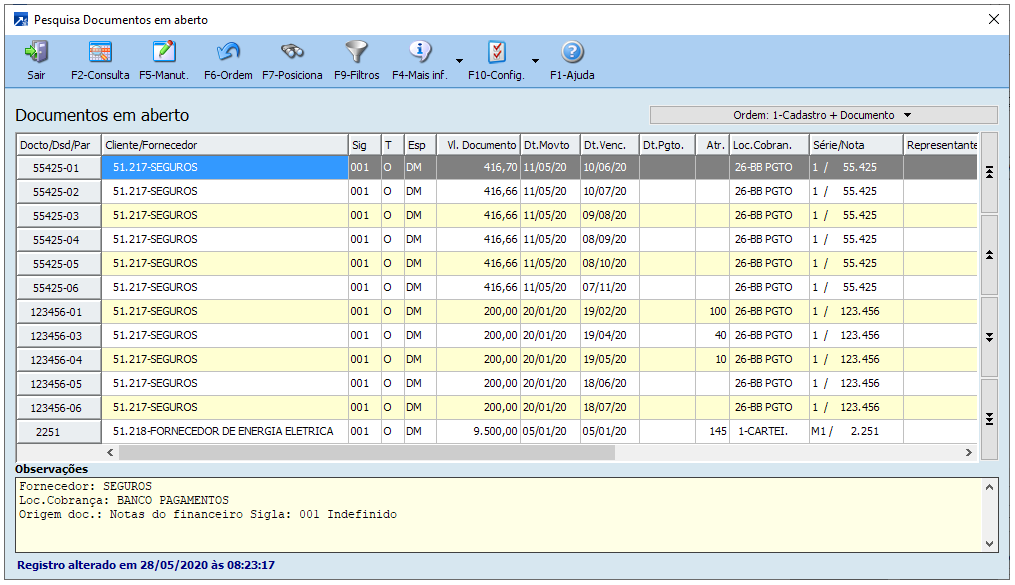Screen dimensions: 1015x585
Task: Open the Ordem: 1-Cadastro + Documento dropdown
Action: [x=823, y=115]
